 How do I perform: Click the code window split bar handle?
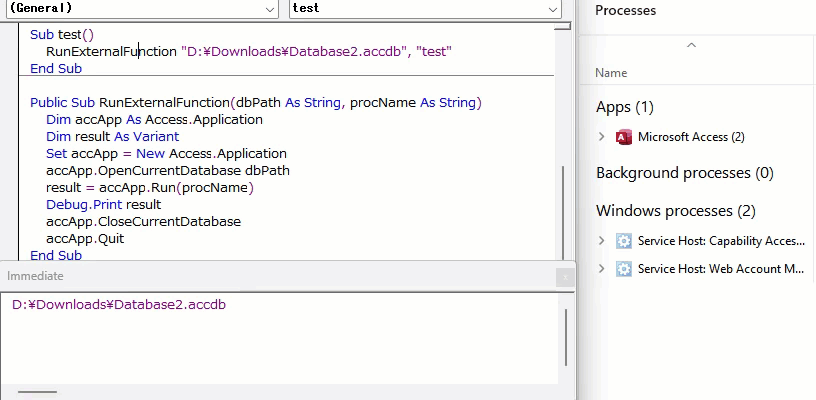click(563, 26)
